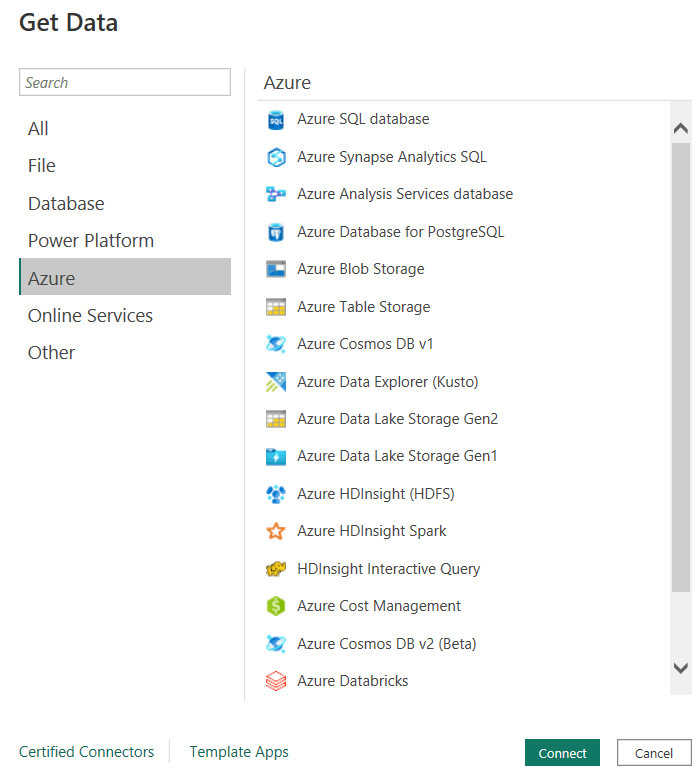The height and width of the screenshot is (776, 698).
Task: Choose the 'Azure HDInsight (HDFS)' text
Action: tap(376, 494)
